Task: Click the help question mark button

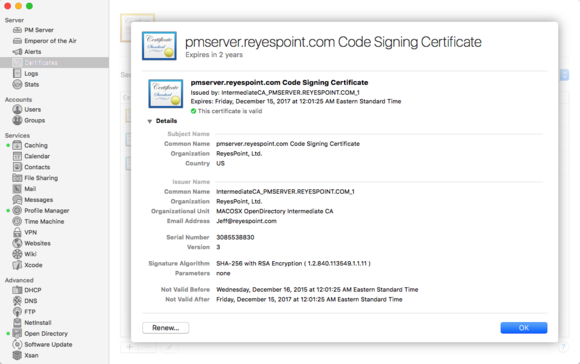Action: pyautogui.click(x=563, y=347)
